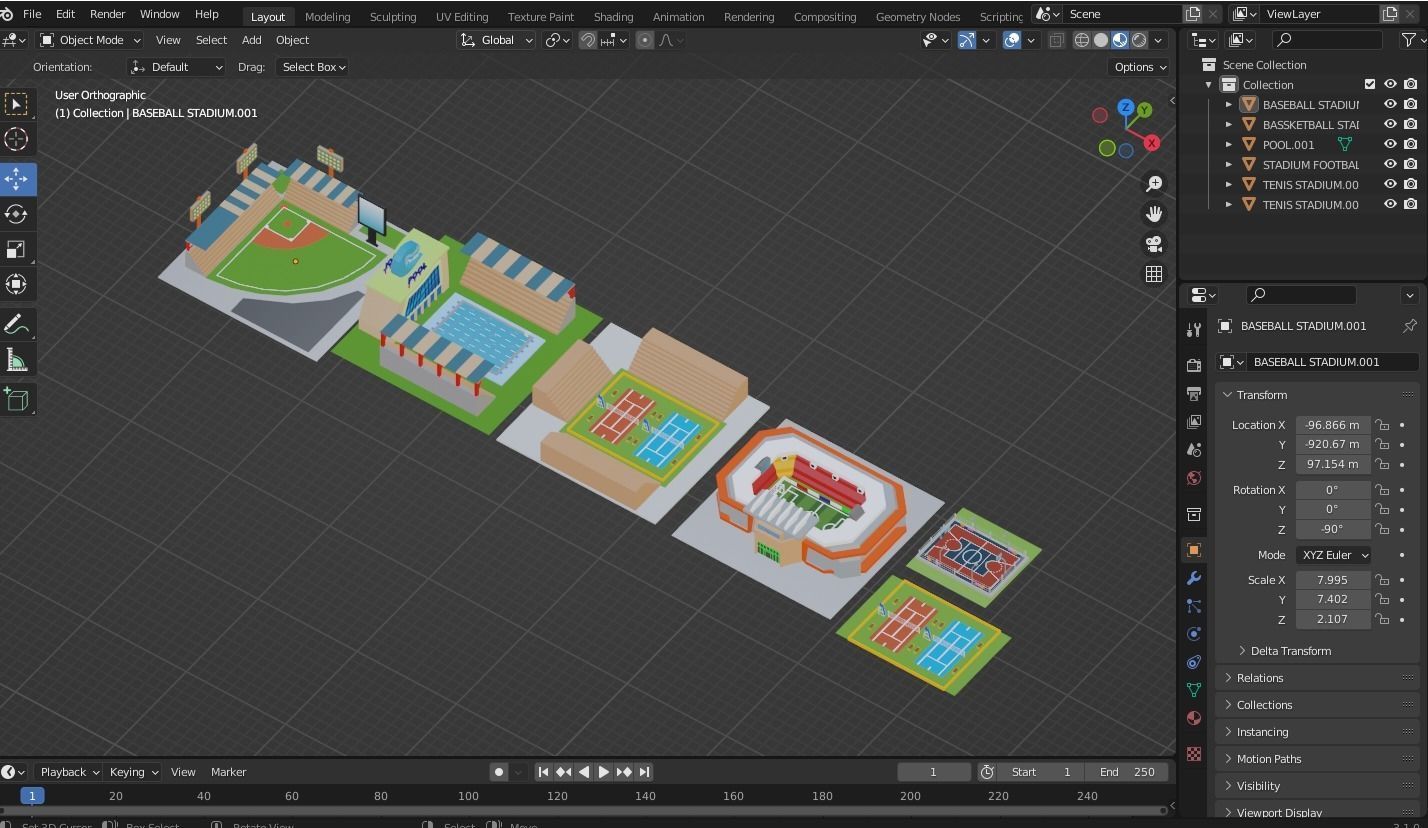Image resolution: width=1428 pixels, height=828 pixels.
Task: Open the Modifiers properties tab
Action: [1194, 578]
